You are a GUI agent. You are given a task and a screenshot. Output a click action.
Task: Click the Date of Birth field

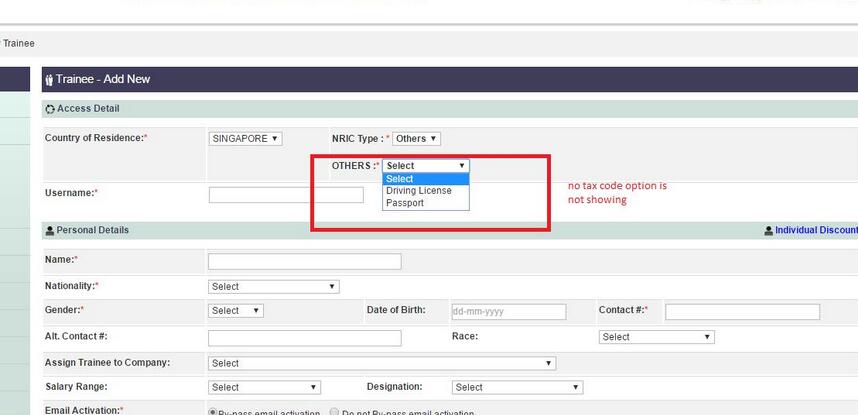pyautogui.click(x=508, y=312)
